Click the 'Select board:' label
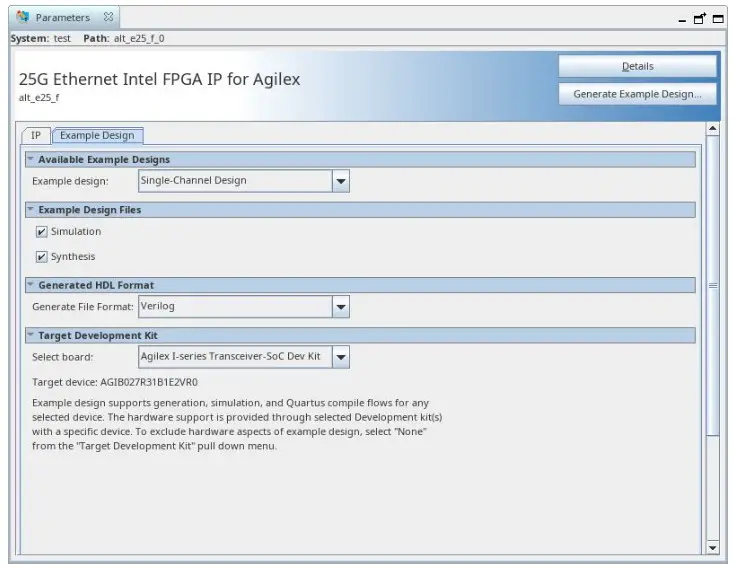This screenshot has width=733, height=568. point(63,357)
